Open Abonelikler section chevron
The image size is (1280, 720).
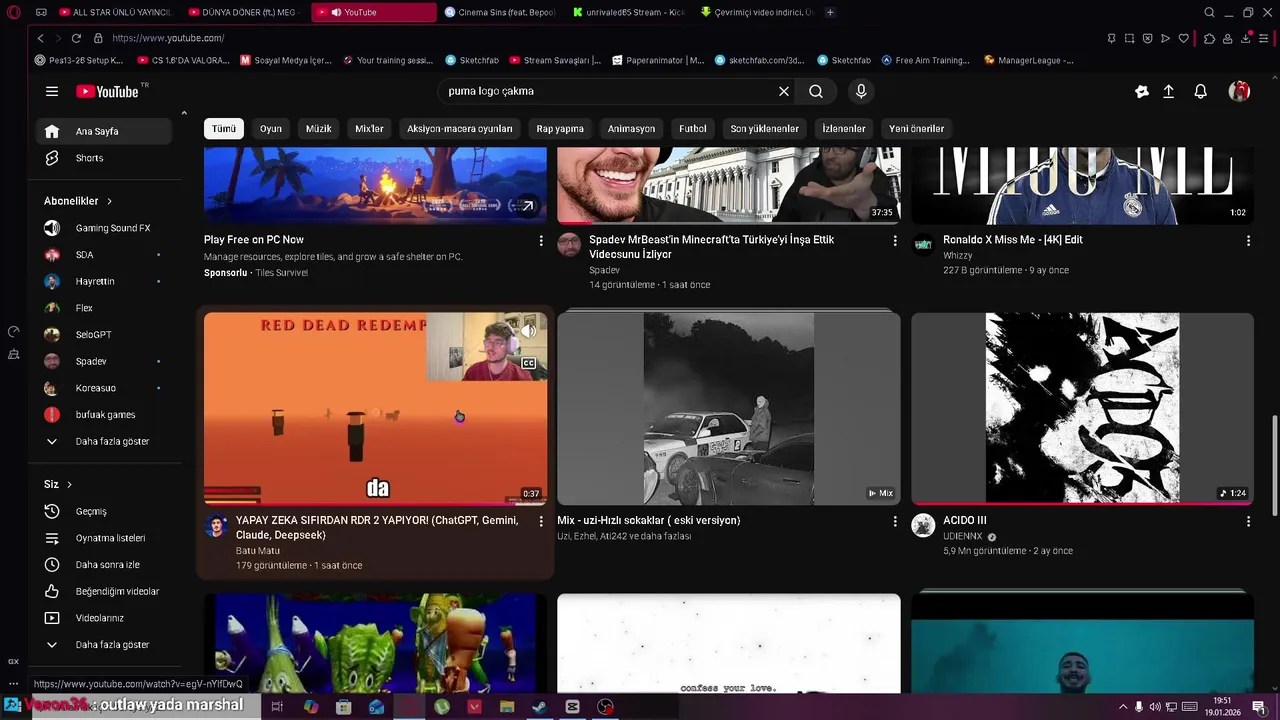point(109,201)
